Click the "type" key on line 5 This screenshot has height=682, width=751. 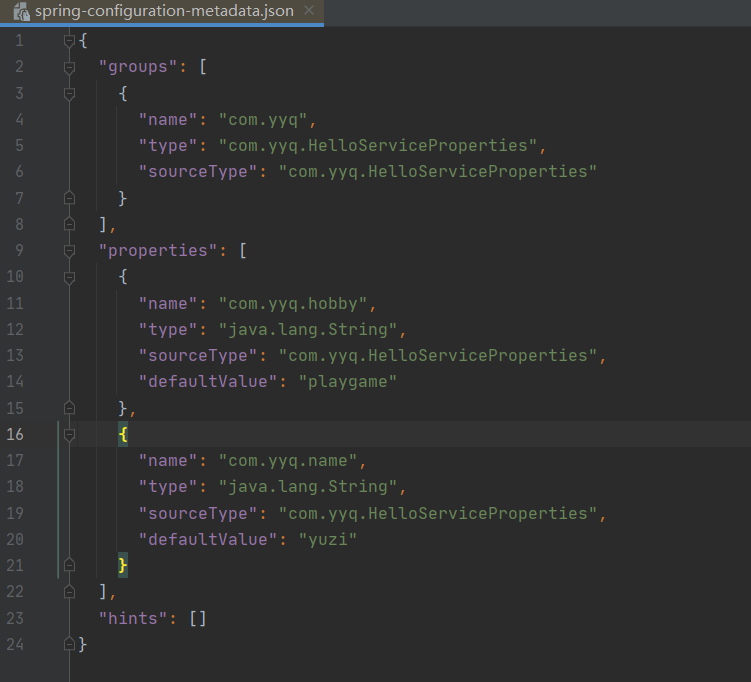click(168, 146)
